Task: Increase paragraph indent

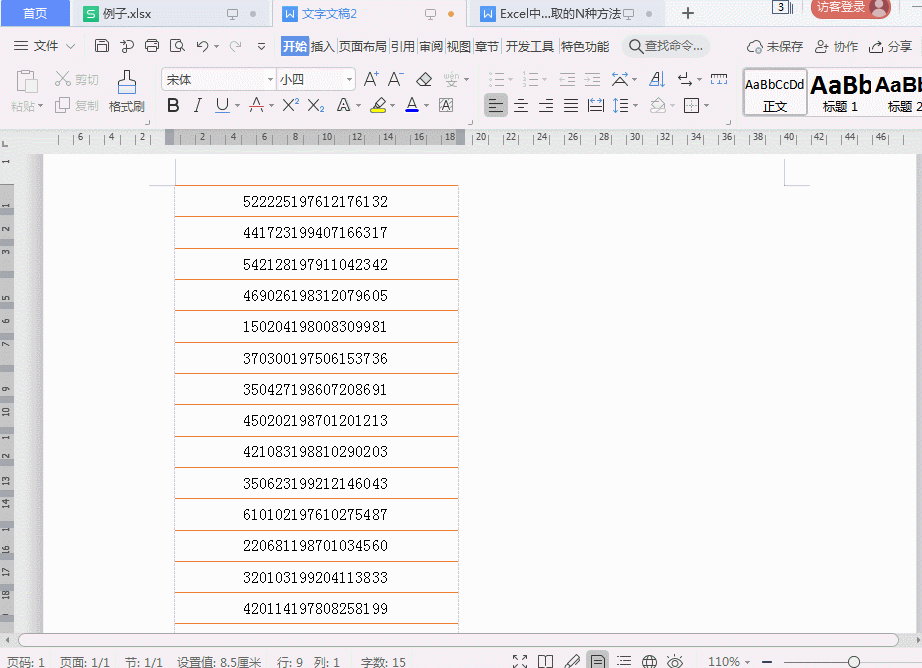Action: click(x=592, y=79)
